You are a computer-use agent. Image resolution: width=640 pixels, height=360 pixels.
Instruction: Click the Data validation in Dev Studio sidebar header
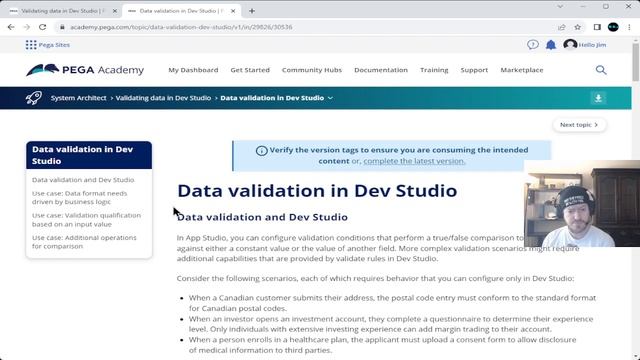[x=89, y=155]
